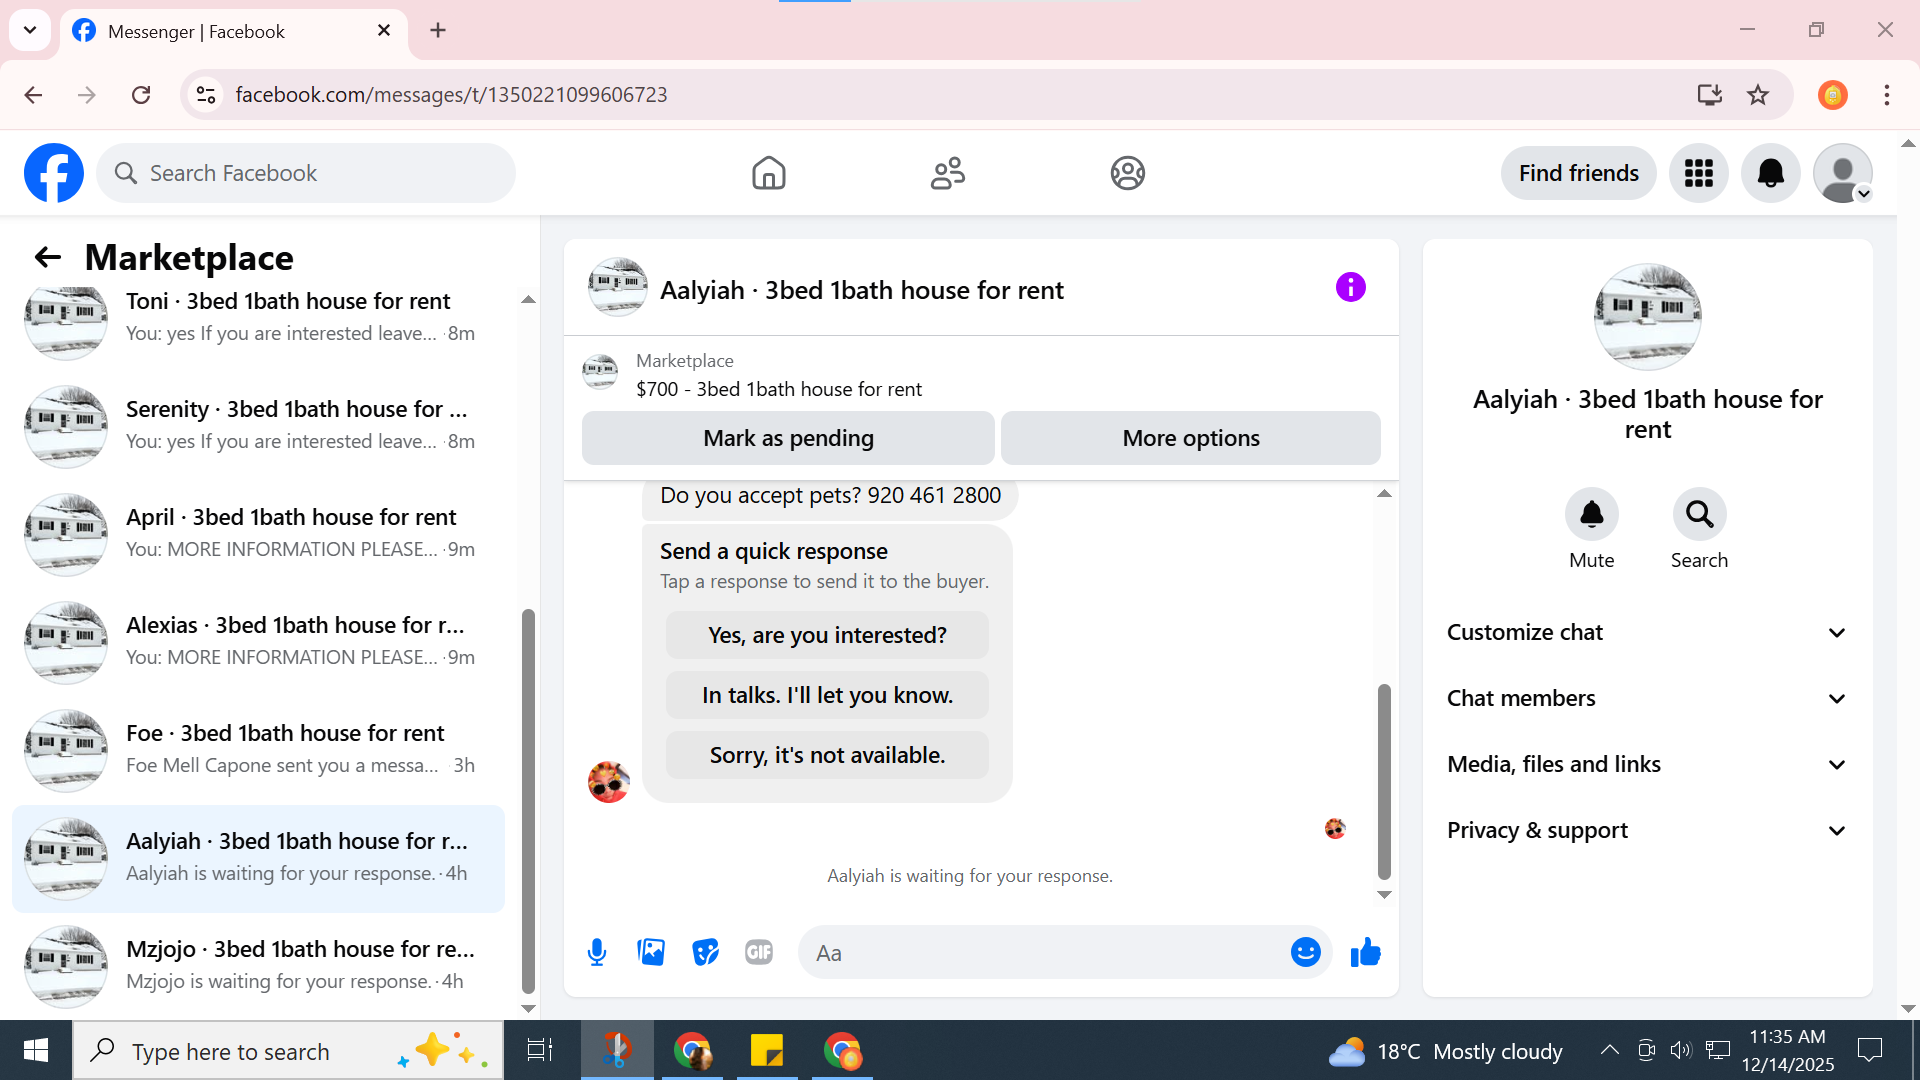Reload the page with browser refresh icon
This screenshot has width=1920, height=1080.
[x=141, y=95]
